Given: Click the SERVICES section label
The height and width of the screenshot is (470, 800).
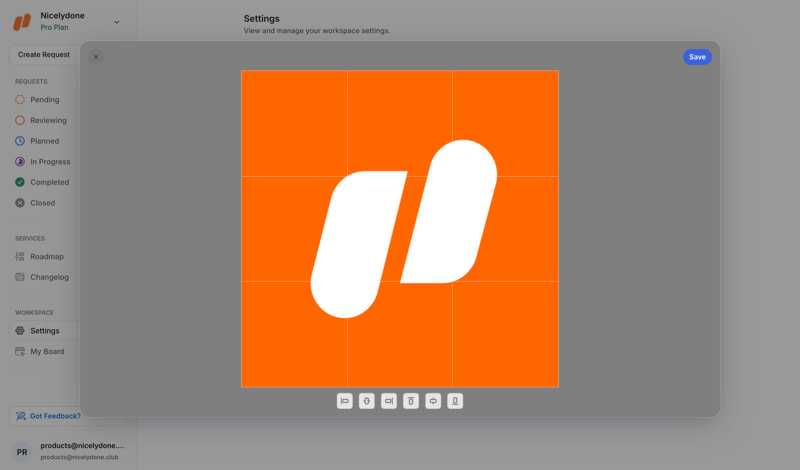Looking at the screenshot, I should tap(30, 238).
